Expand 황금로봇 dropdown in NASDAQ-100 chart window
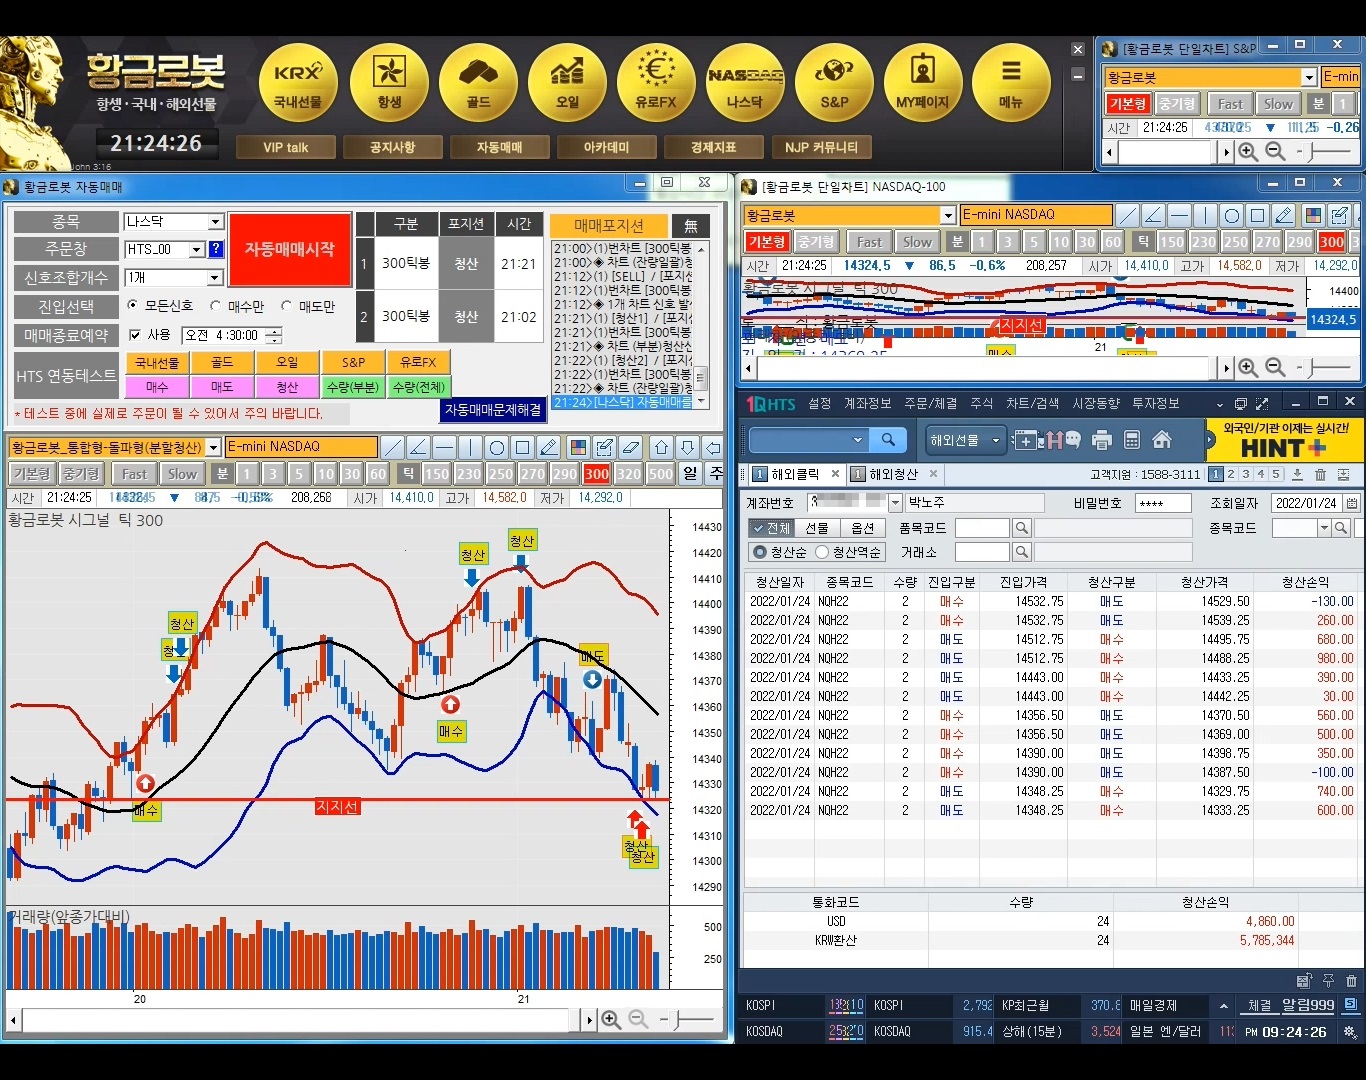1368x1080 pixels. coord(948,215)
